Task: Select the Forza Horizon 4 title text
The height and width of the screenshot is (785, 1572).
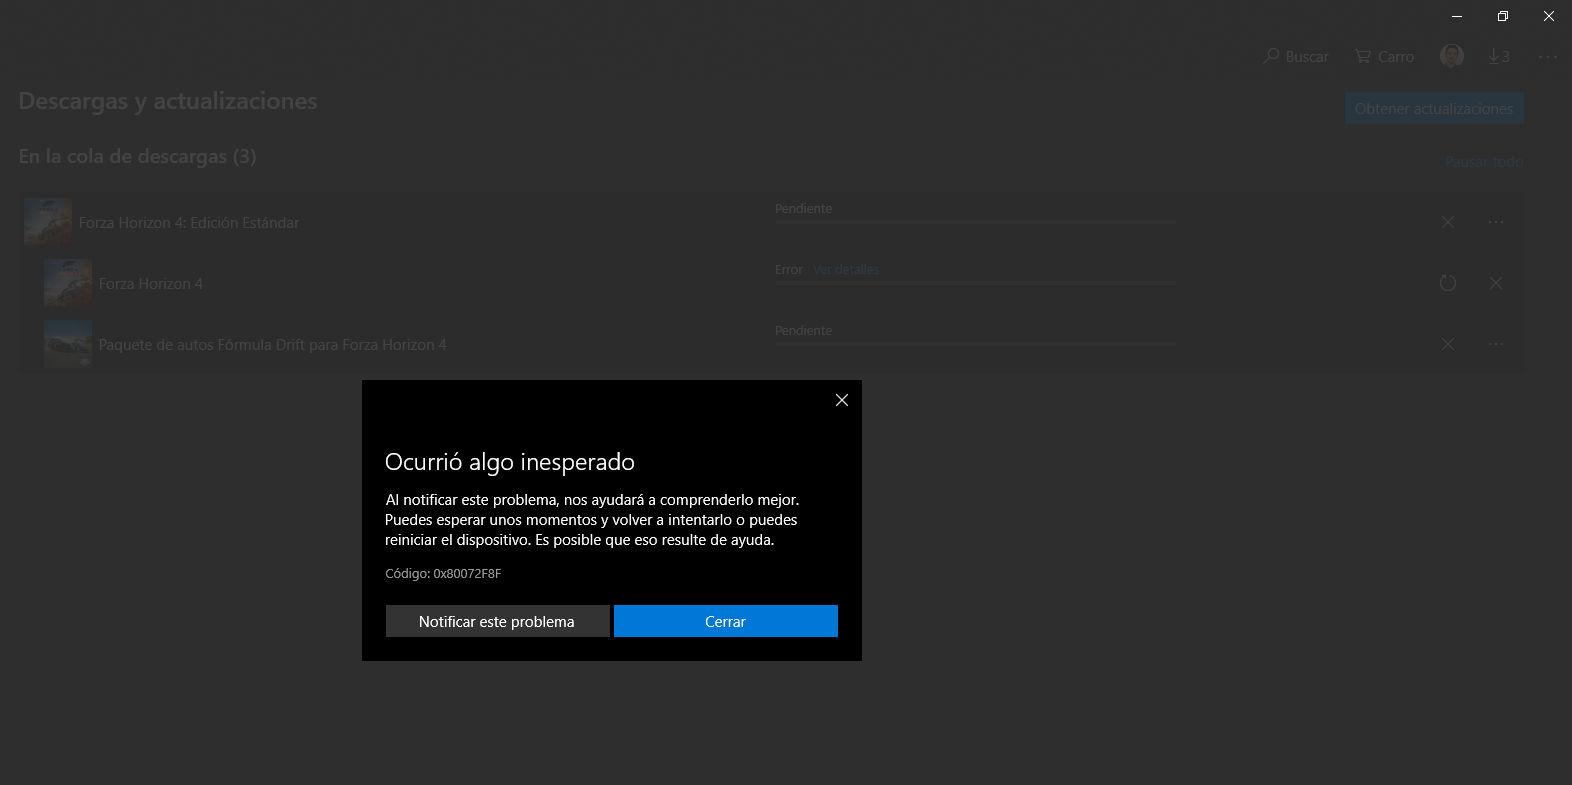Action: [151, 284]
